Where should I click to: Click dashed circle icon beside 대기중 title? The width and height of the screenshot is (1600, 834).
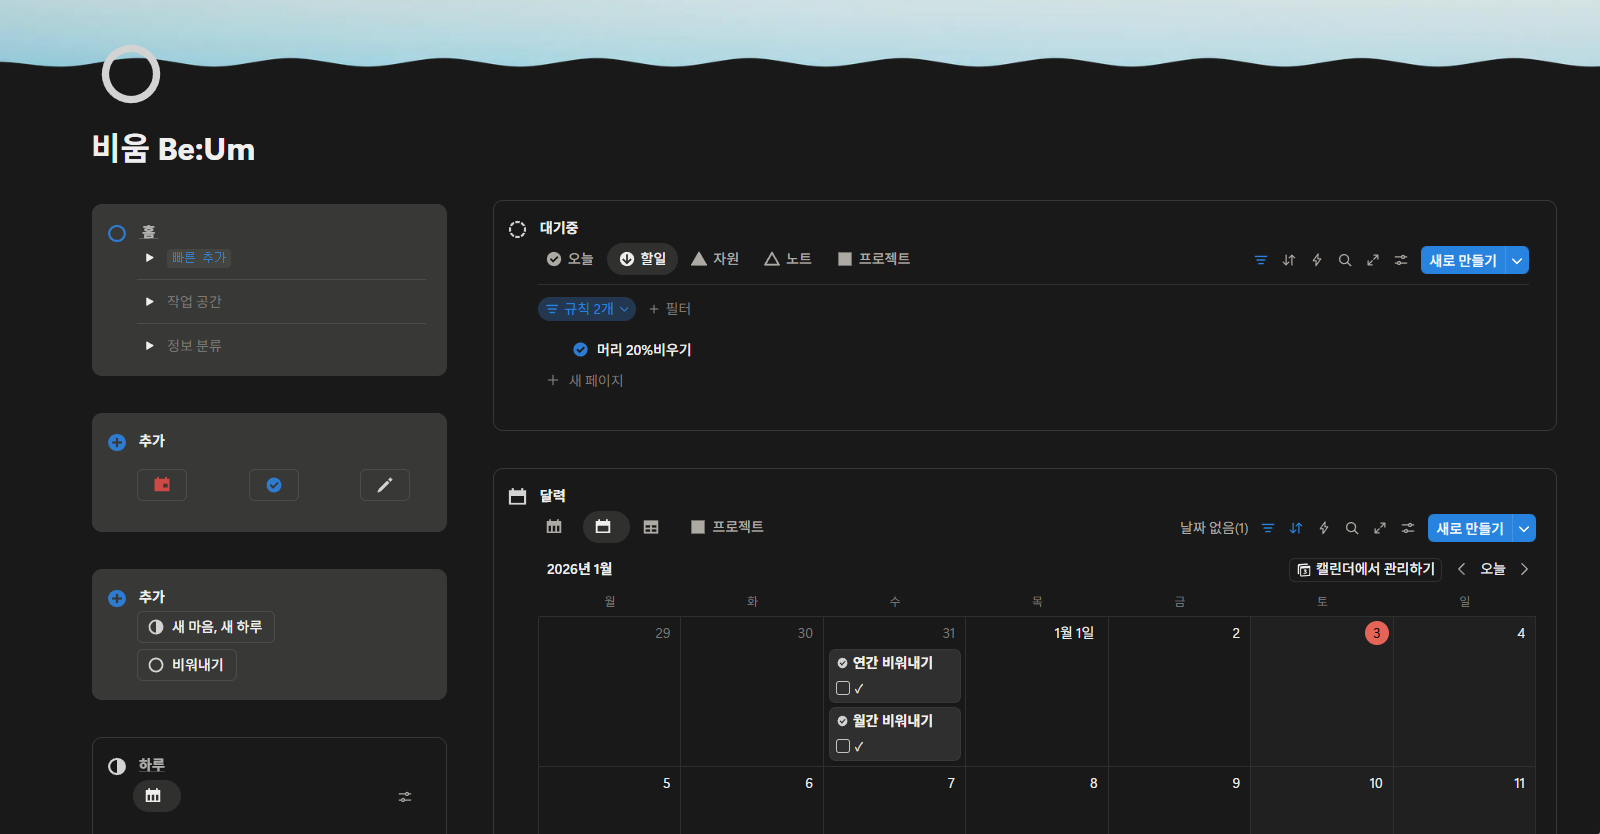(x=517, y=229)
